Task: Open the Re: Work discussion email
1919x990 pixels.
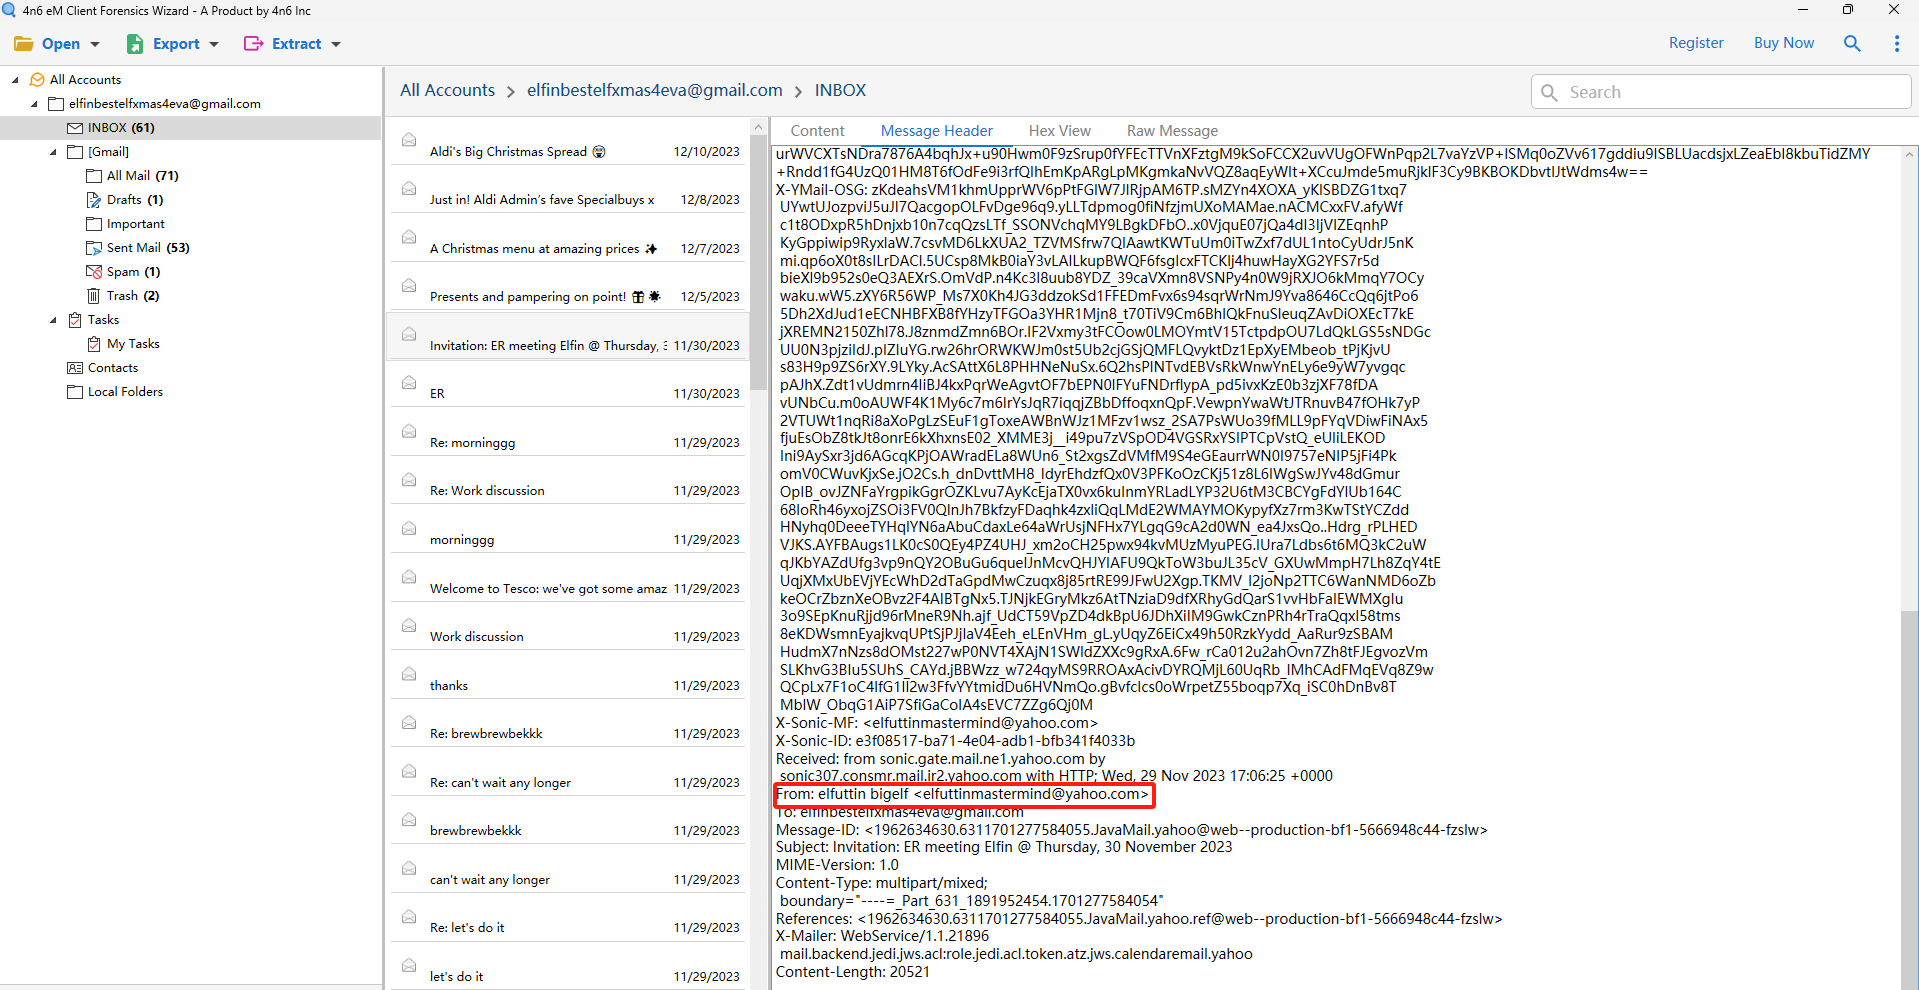Action: [568, 481]
